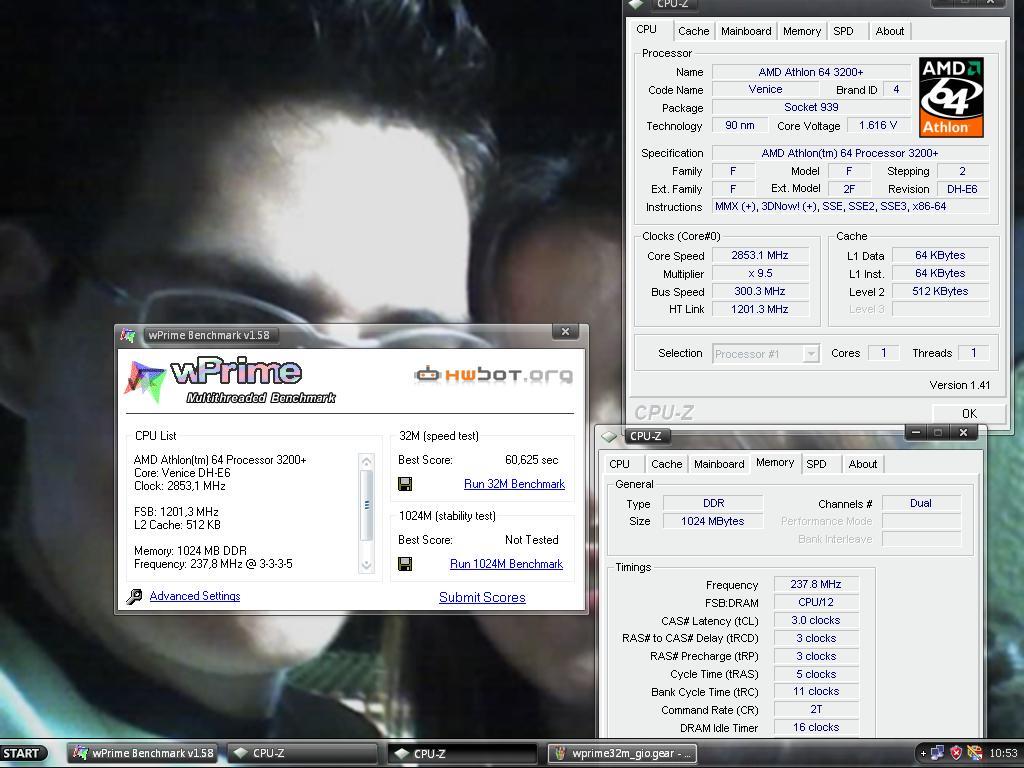This screenshot has width=1024, height=768.
Task: Open About tab in lower CPU-Z
Action: click(863, 464)
